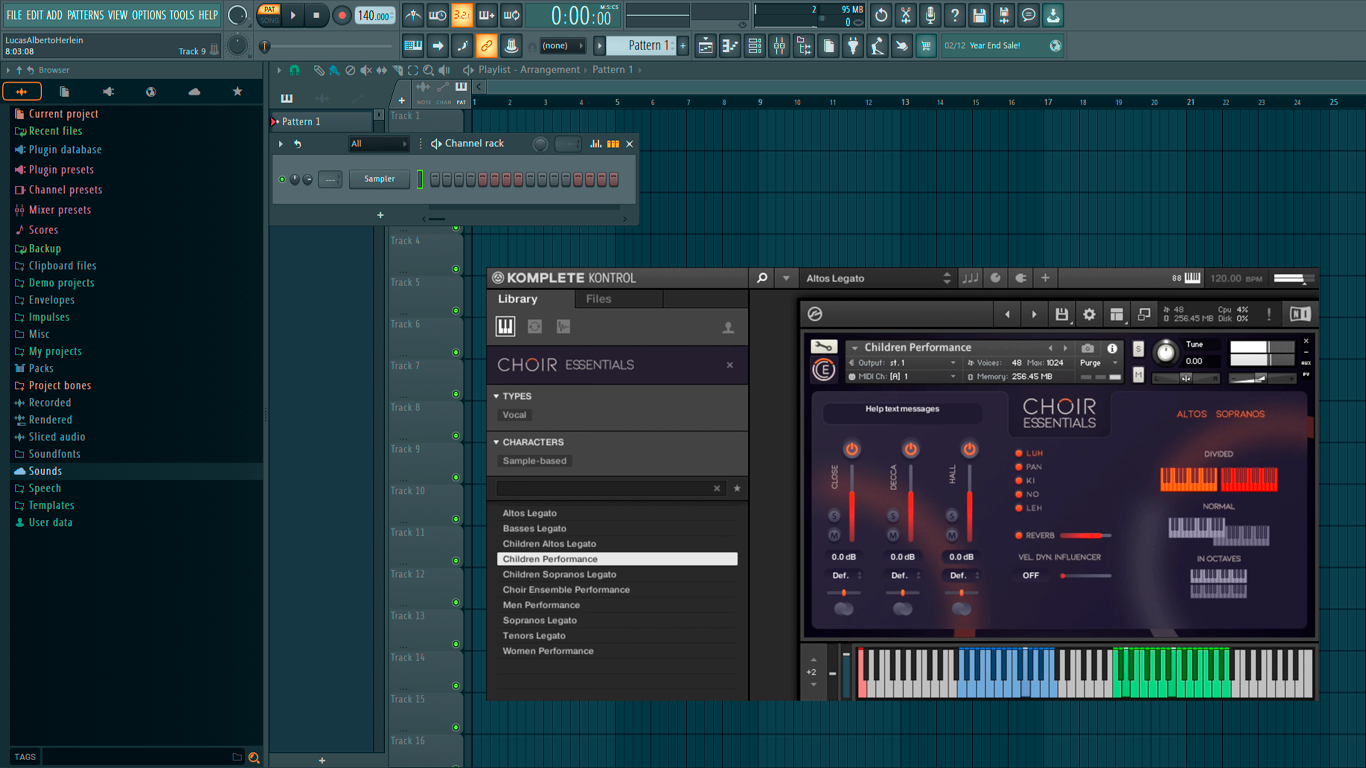Open Kontakt settings gear icon
1366x768 pixels.
pos(1089,314)
